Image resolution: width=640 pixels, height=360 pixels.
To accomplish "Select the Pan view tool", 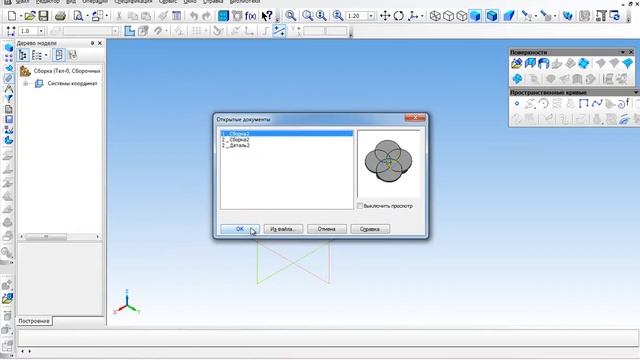I will click(x=385, y=16).
